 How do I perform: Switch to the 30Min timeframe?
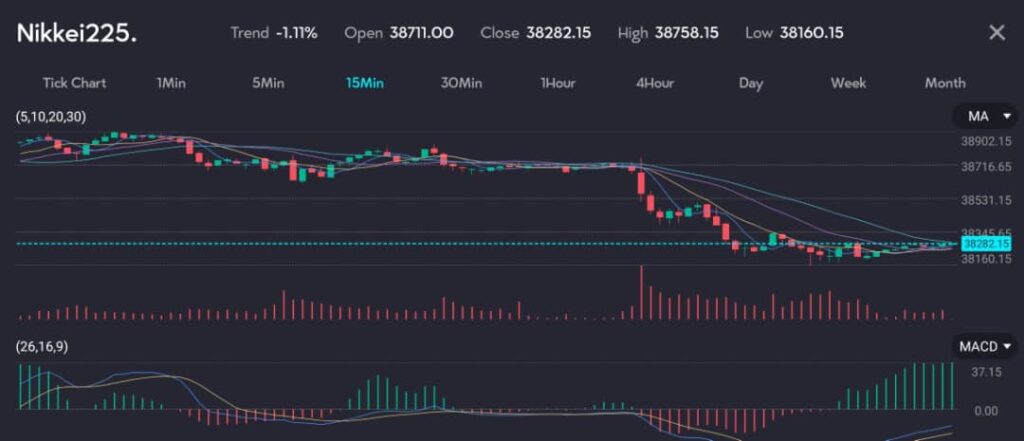coord(461,83)
